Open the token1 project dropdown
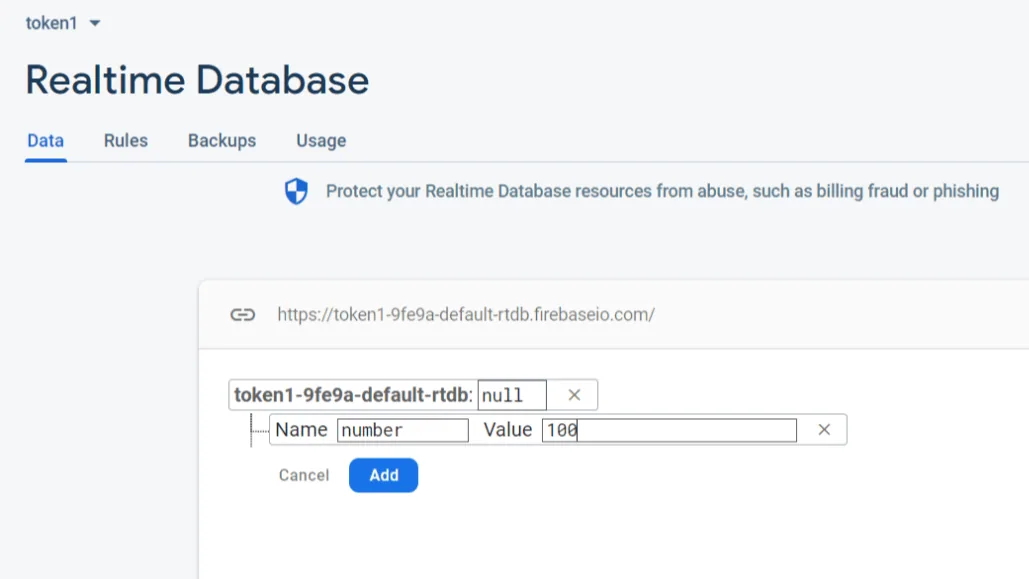 (63, 24)
